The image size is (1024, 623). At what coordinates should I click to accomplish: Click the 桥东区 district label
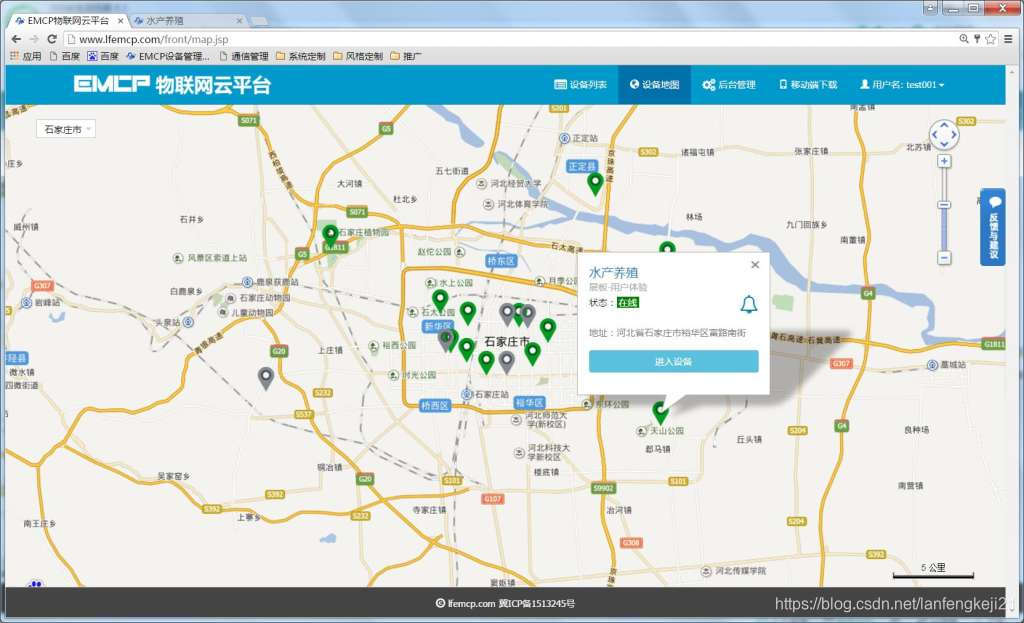pos(502,261)
